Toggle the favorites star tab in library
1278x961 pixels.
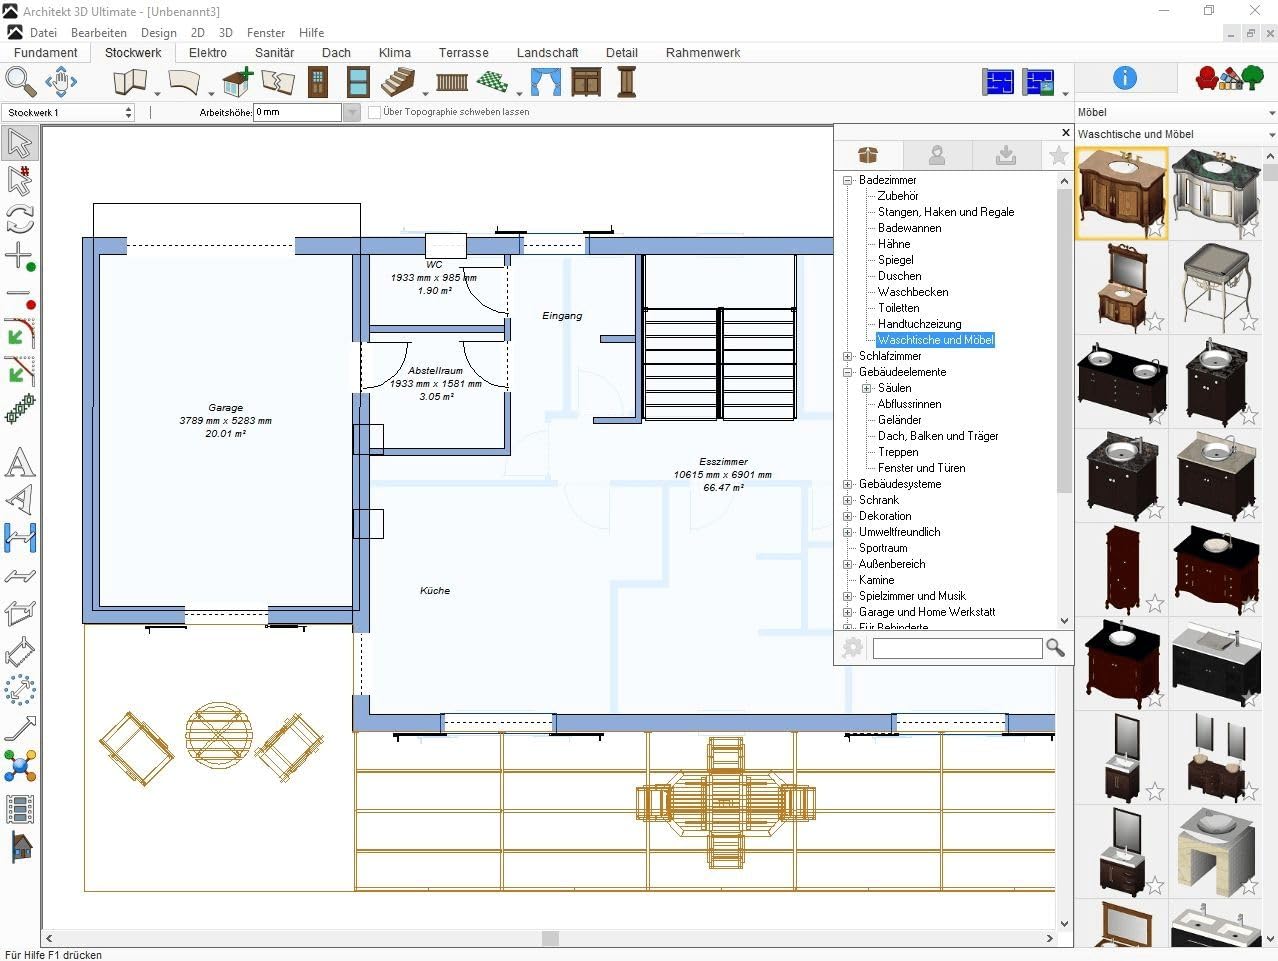click(x=1057, y=155)
